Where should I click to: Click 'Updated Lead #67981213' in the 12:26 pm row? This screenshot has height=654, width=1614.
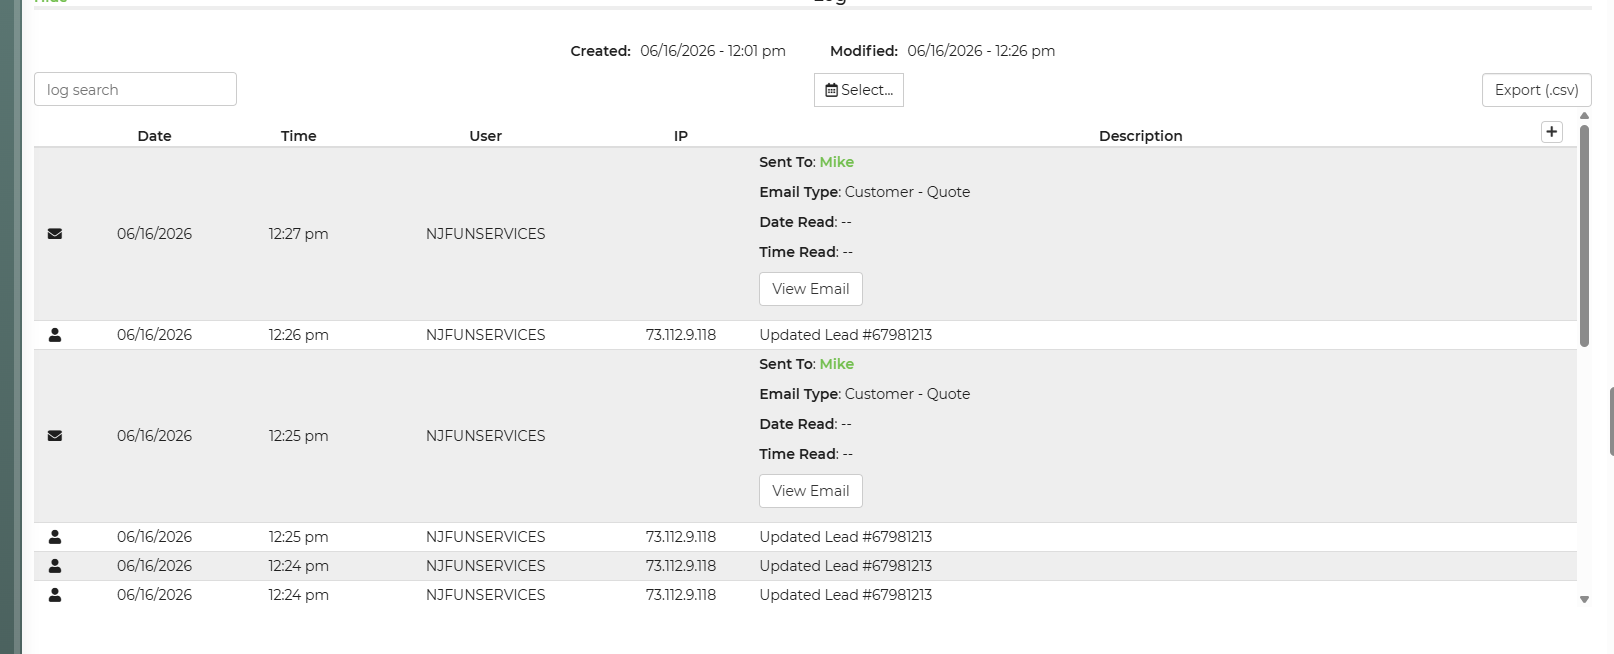(846, 335)
